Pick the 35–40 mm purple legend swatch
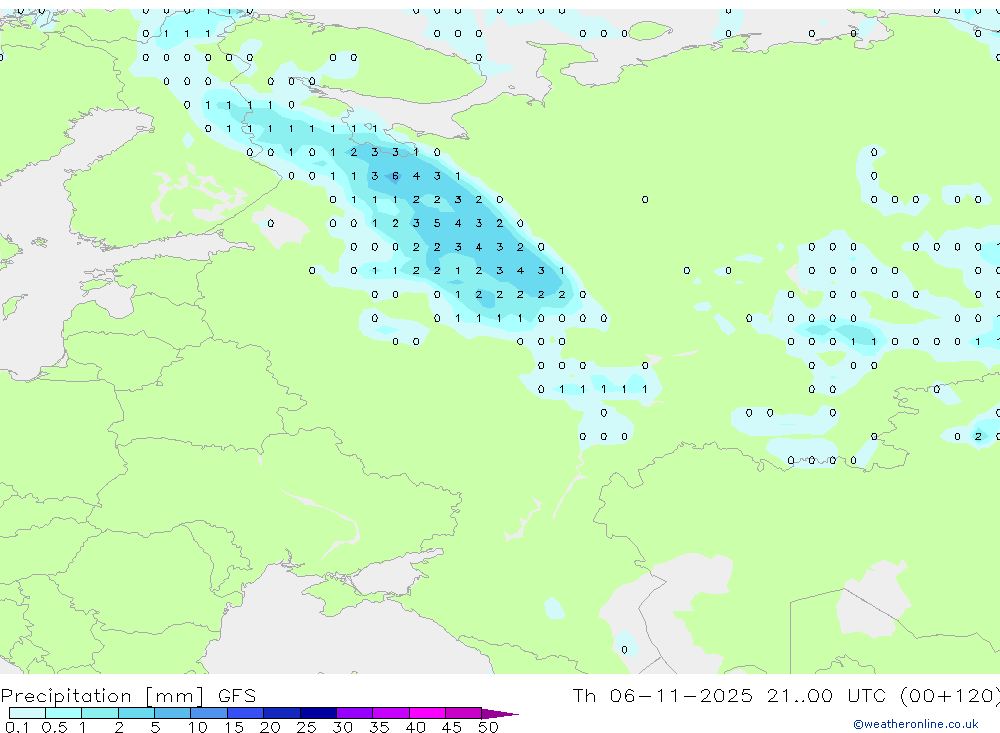1000x733 pixels. [x=391, y=713]
